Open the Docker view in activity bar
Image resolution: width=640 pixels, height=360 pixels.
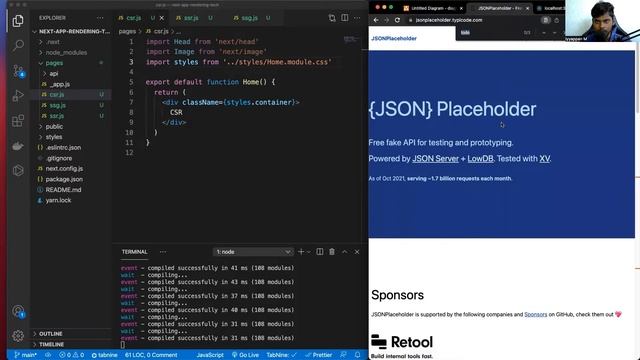tap(18, 146)
